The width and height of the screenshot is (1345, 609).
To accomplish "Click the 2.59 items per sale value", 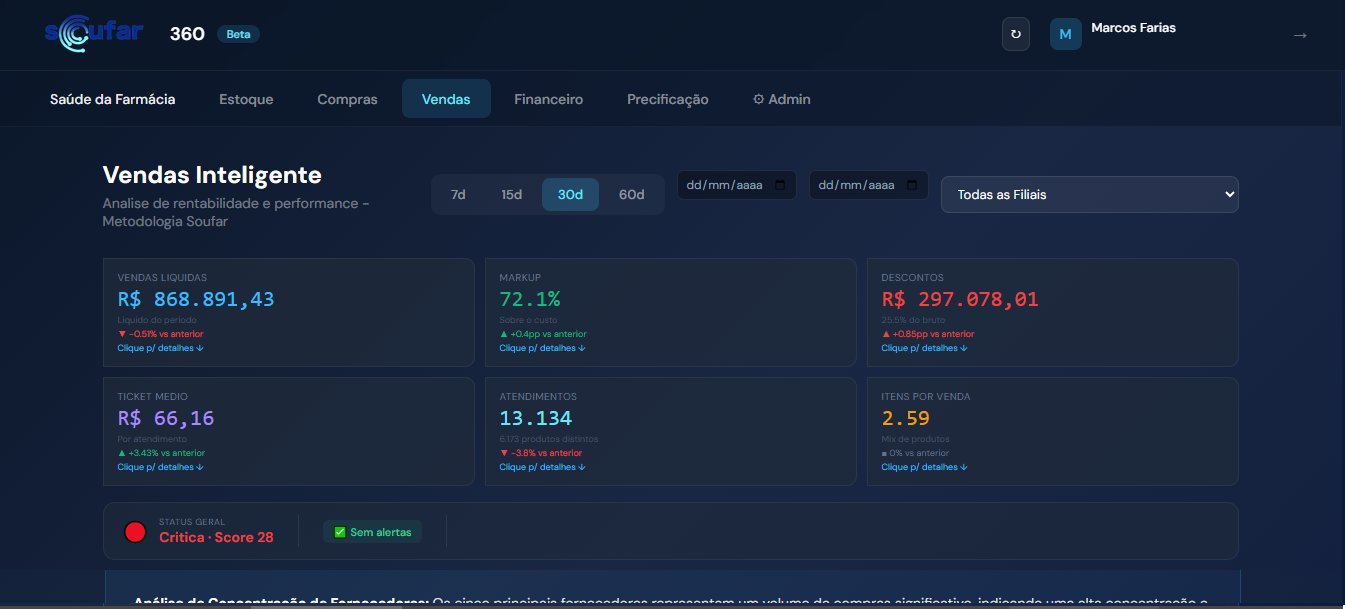I will [906, 418].
